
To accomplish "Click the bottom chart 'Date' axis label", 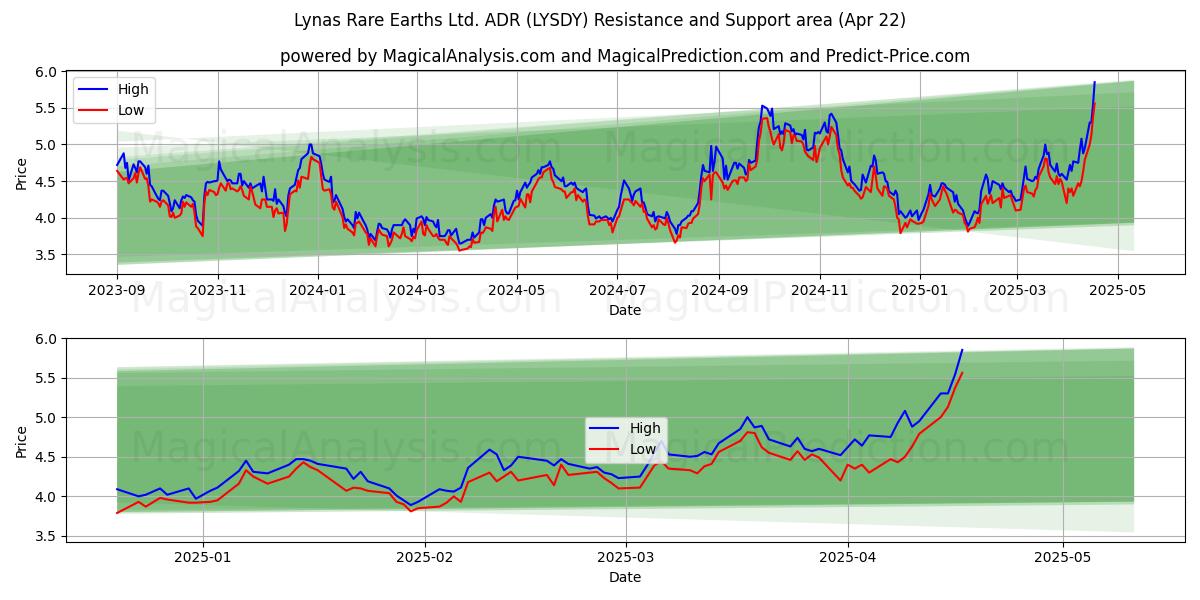I will 625,577.
